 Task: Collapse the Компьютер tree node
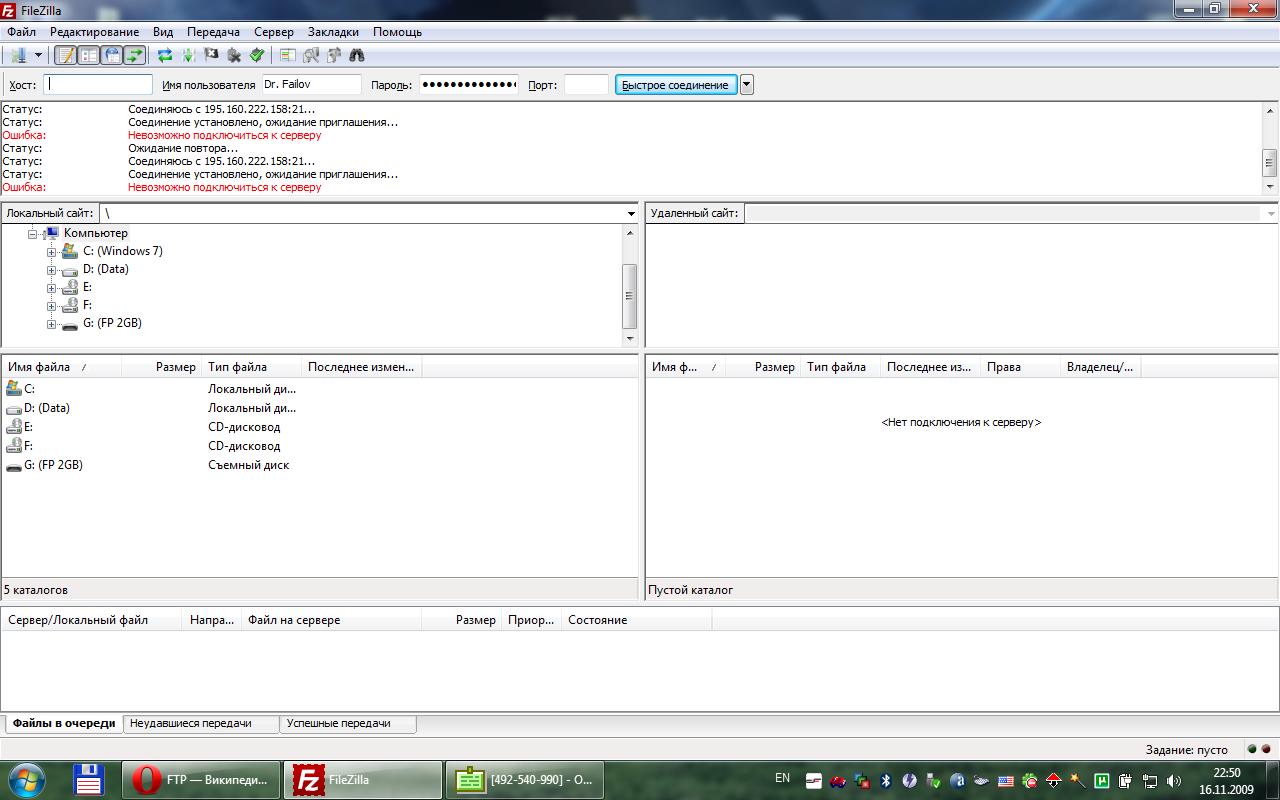[33, 233]
